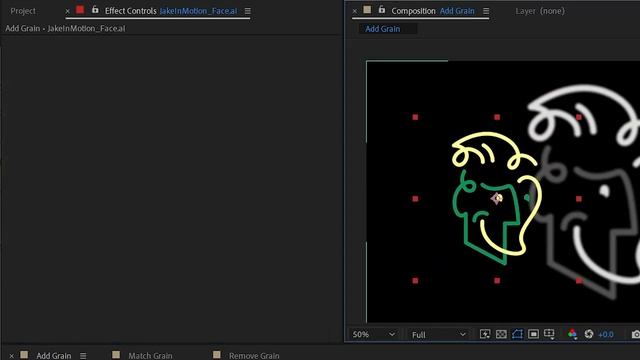Take a snapshot with camera icon
Viewport: 640px width, 360px height.
[636, 335]
